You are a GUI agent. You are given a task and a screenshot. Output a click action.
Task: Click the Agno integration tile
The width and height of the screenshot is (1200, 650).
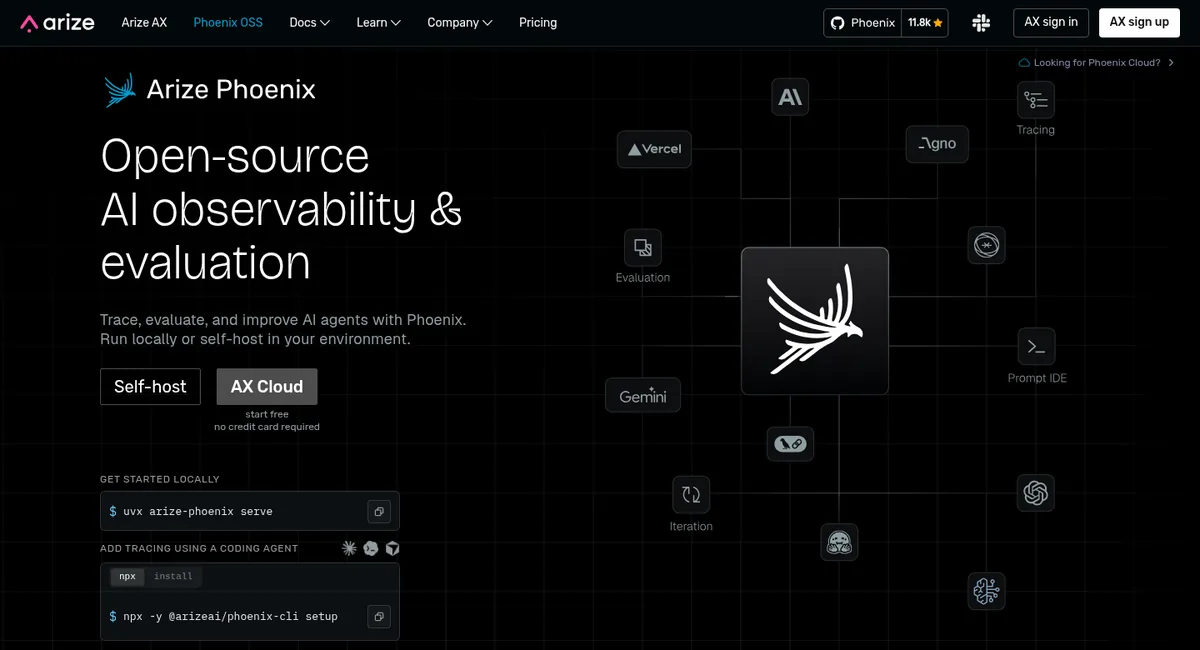[x=937, y=144]
